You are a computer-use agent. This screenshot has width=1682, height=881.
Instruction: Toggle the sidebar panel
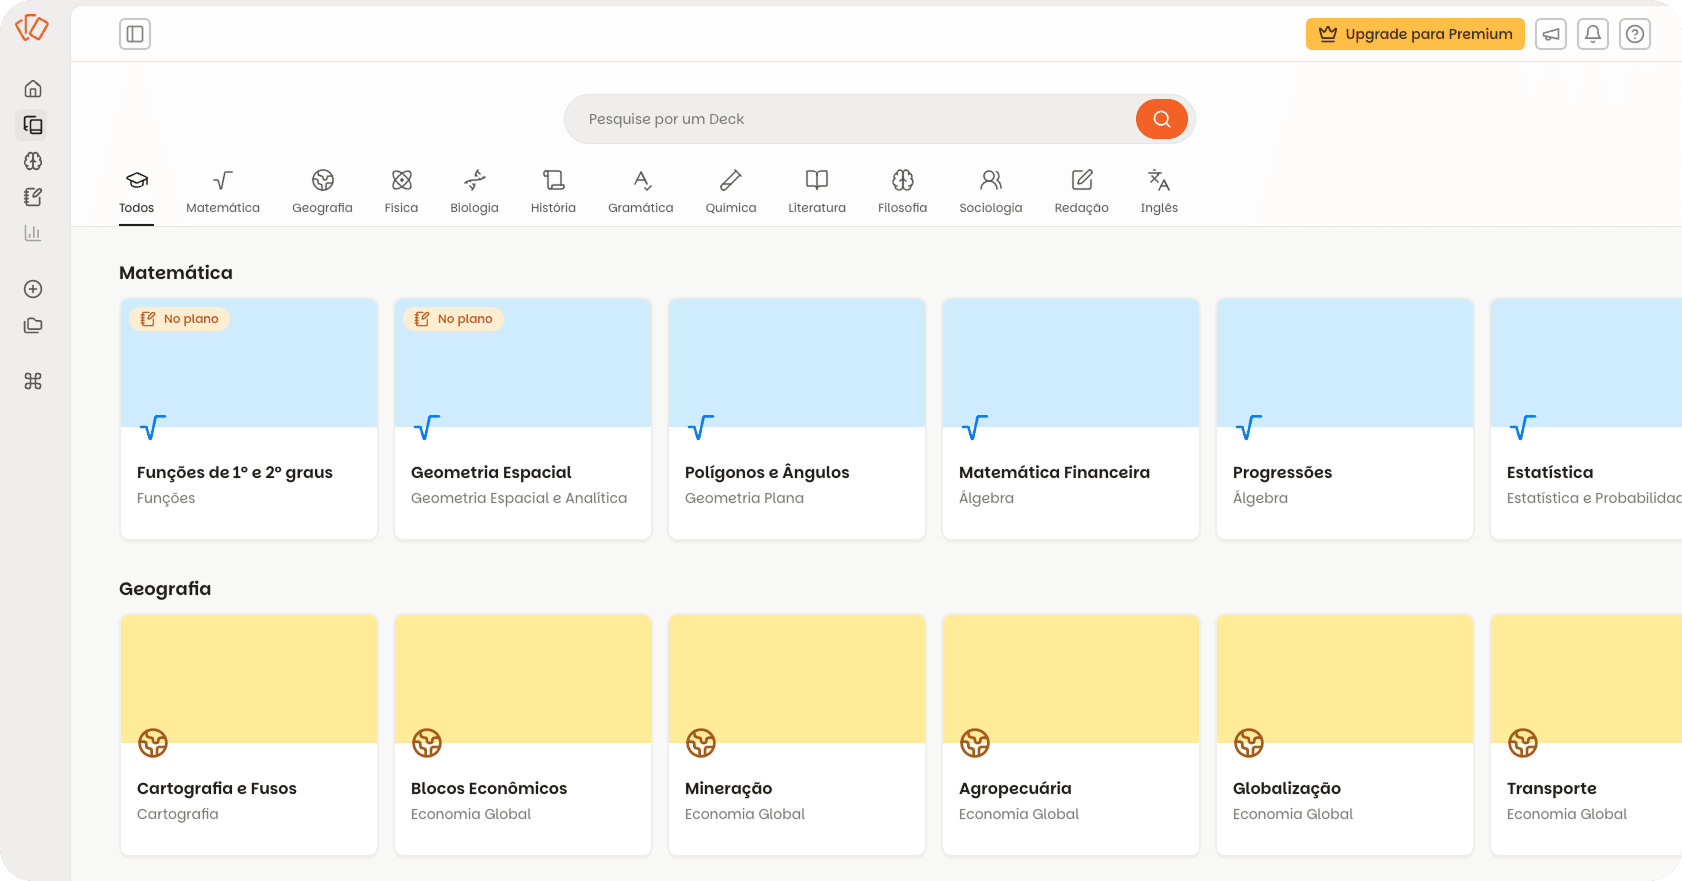135,34
